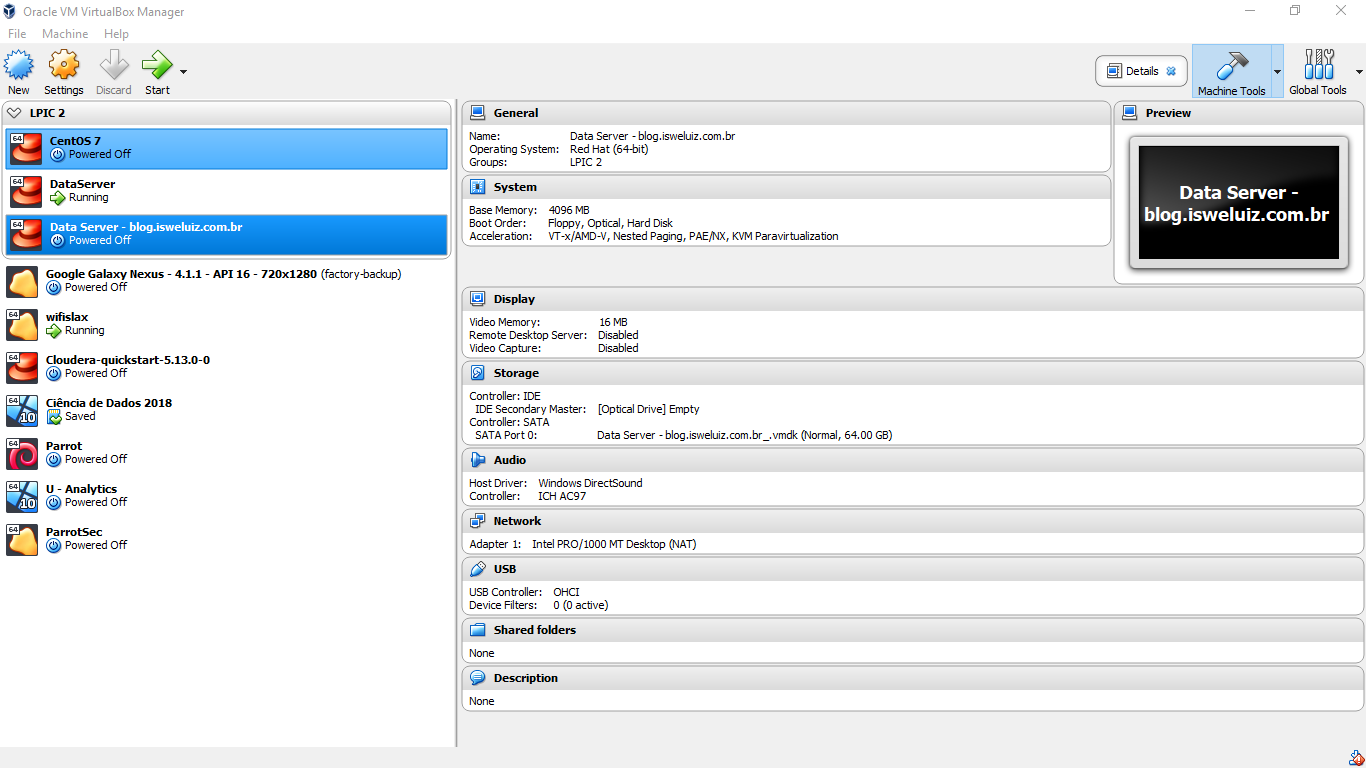
Task: Click the wifislax Linux icon
Action: coord(22,325)
